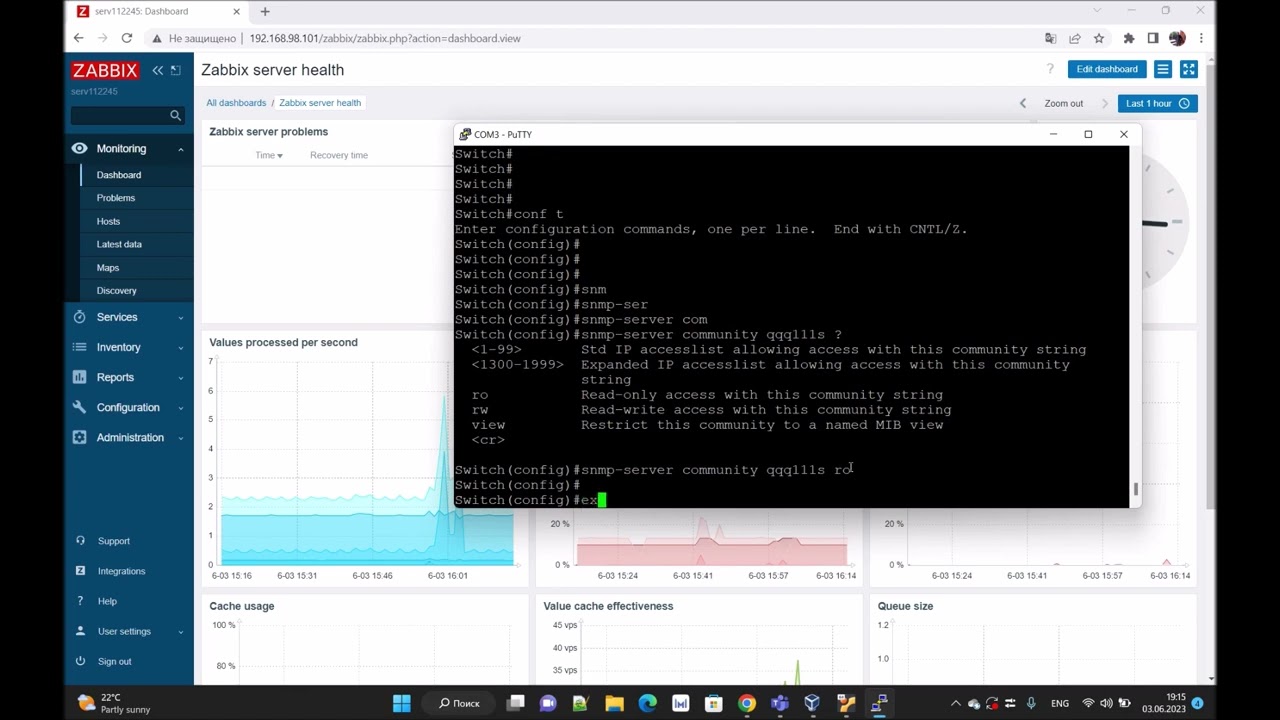Collapse the Zabbix sidebar with double-arrow icon
Viewport: 1280px width, 720px height.
[158, 70]
